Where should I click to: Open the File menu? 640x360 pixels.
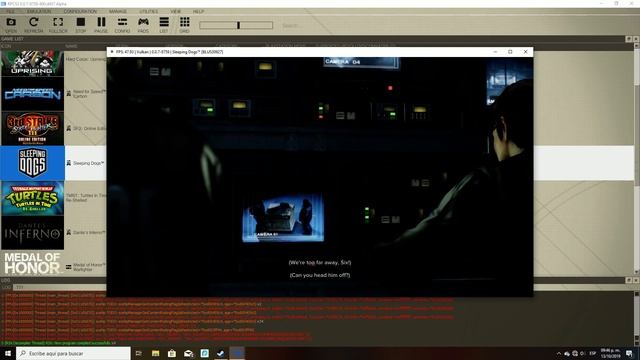(x=10, y=11)
